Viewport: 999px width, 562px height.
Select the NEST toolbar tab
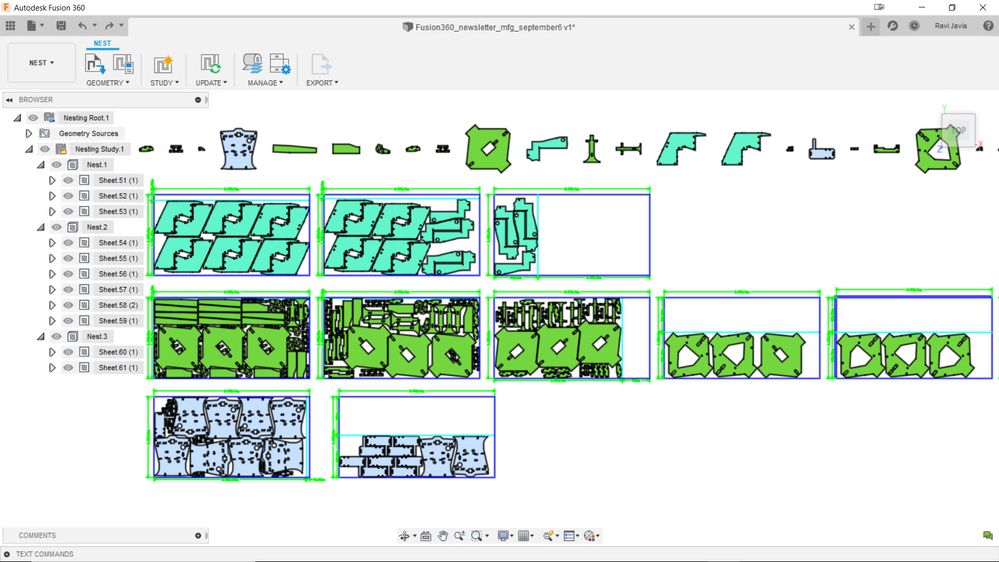point(102,43)
